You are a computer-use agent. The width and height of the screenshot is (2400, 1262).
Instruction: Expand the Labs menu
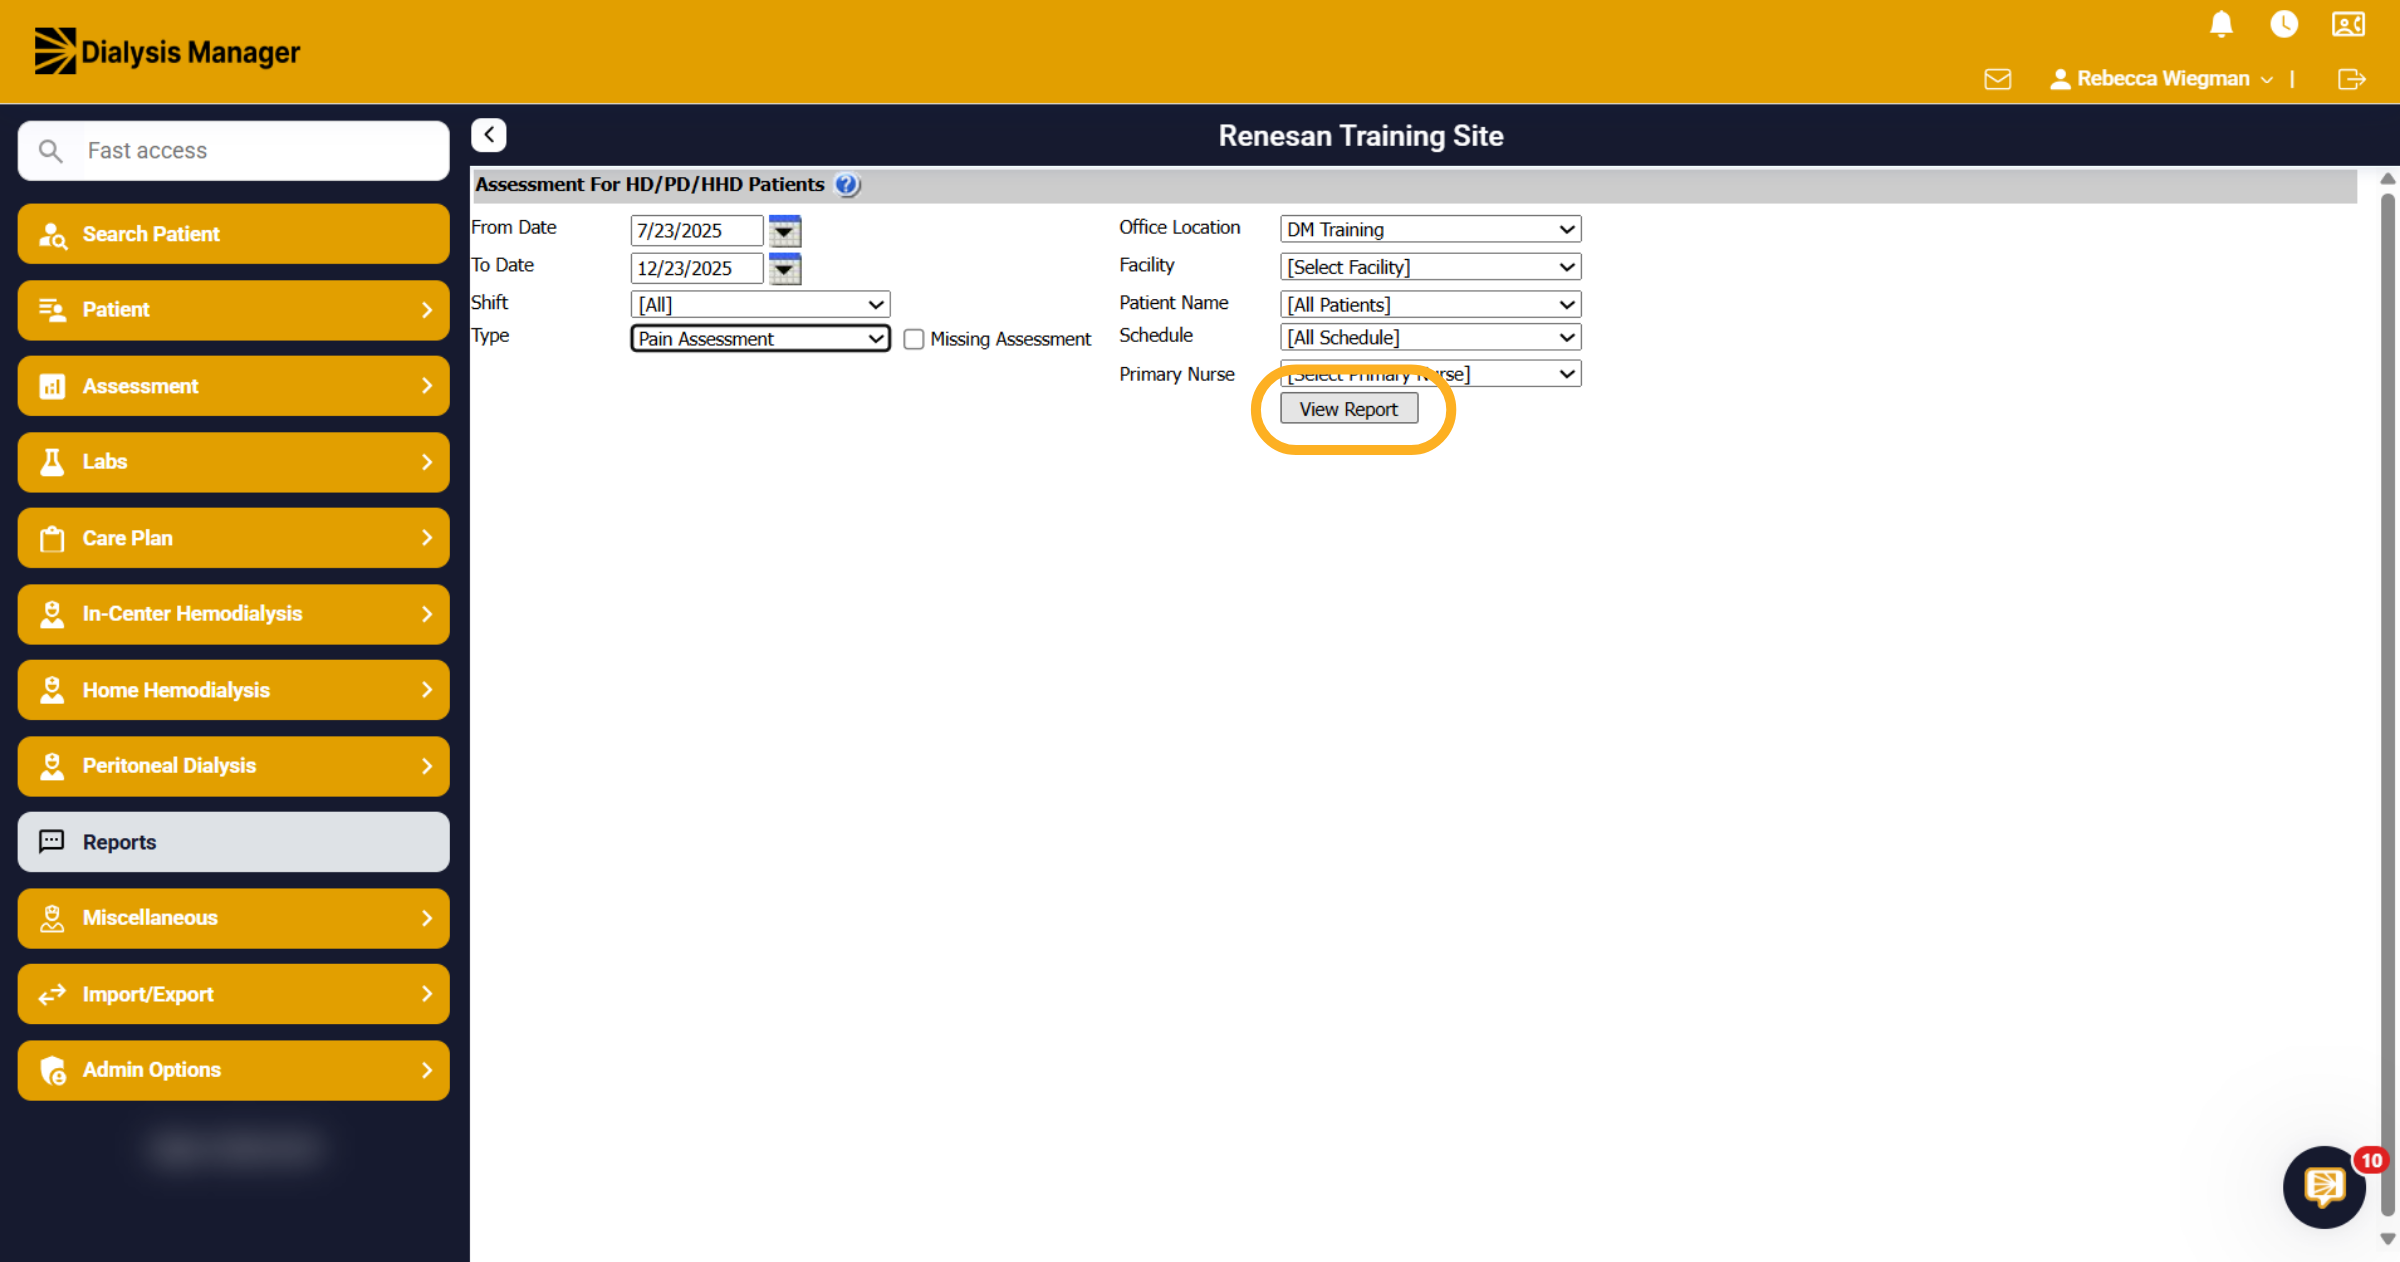233,462
